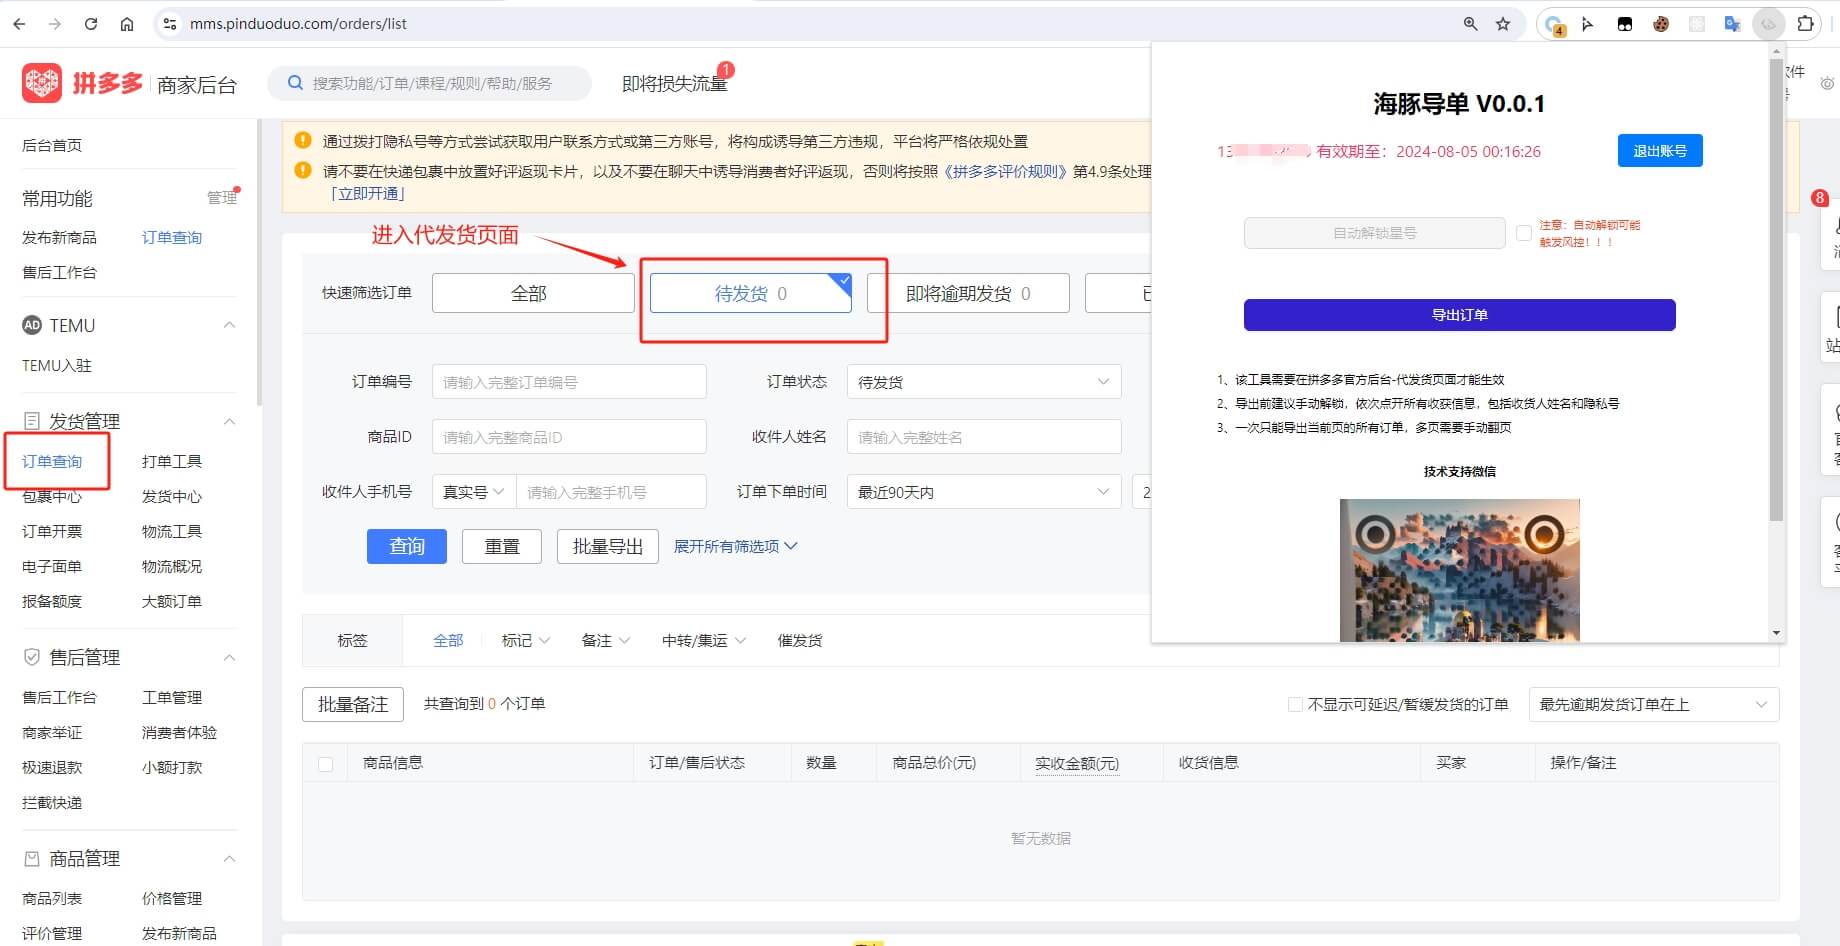The height and width of the screenshot is (946, 1840).
Task: Select the 即将逾期发货 tab
Action: coord(967,292)
